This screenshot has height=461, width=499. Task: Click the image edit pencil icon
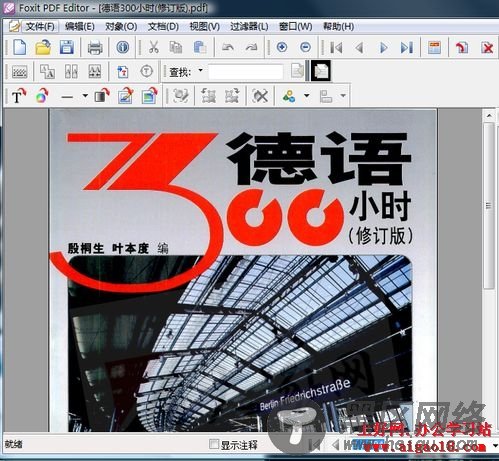pyautogui.click(x=125, y=96)
